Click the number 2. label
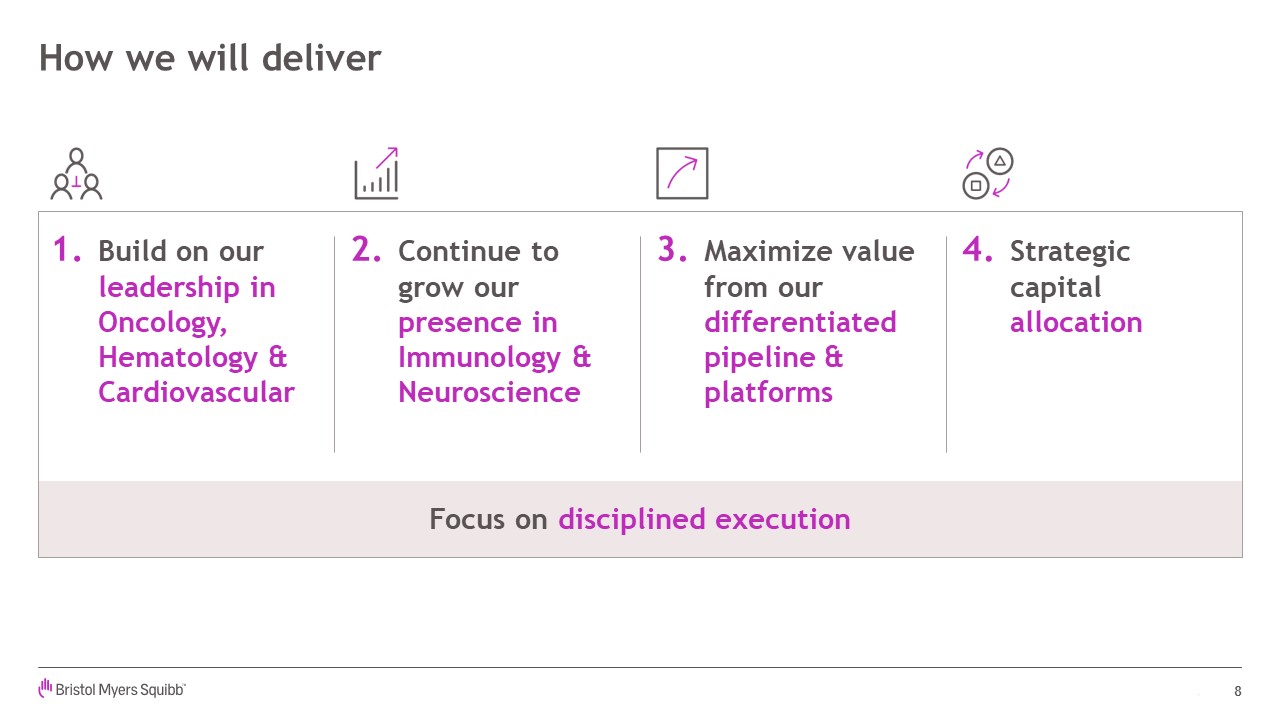 367,250
